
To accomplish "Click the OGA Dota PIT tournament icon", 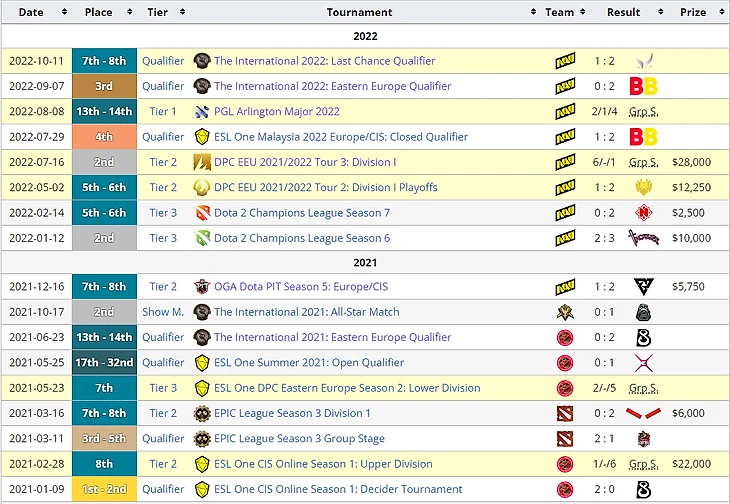I will [202, 287].
